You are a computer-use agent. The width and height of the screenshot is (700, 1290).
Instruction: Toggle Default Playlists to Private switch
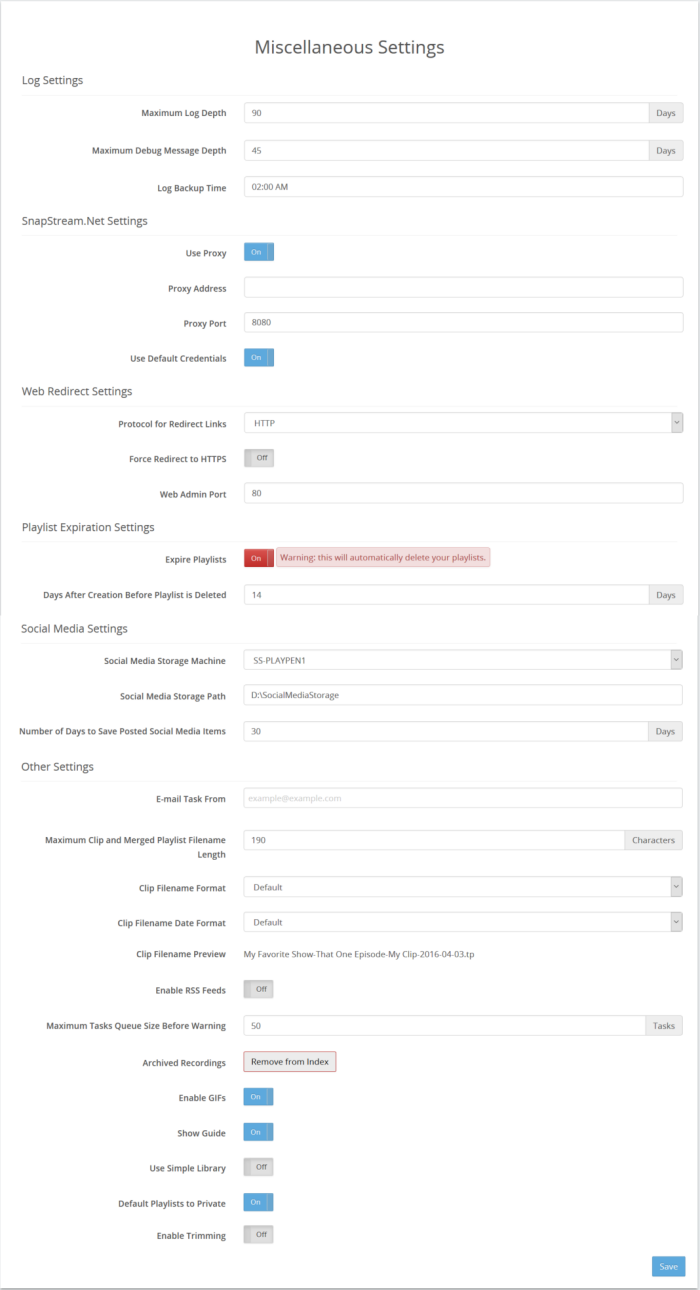[x=258, y=1203]
